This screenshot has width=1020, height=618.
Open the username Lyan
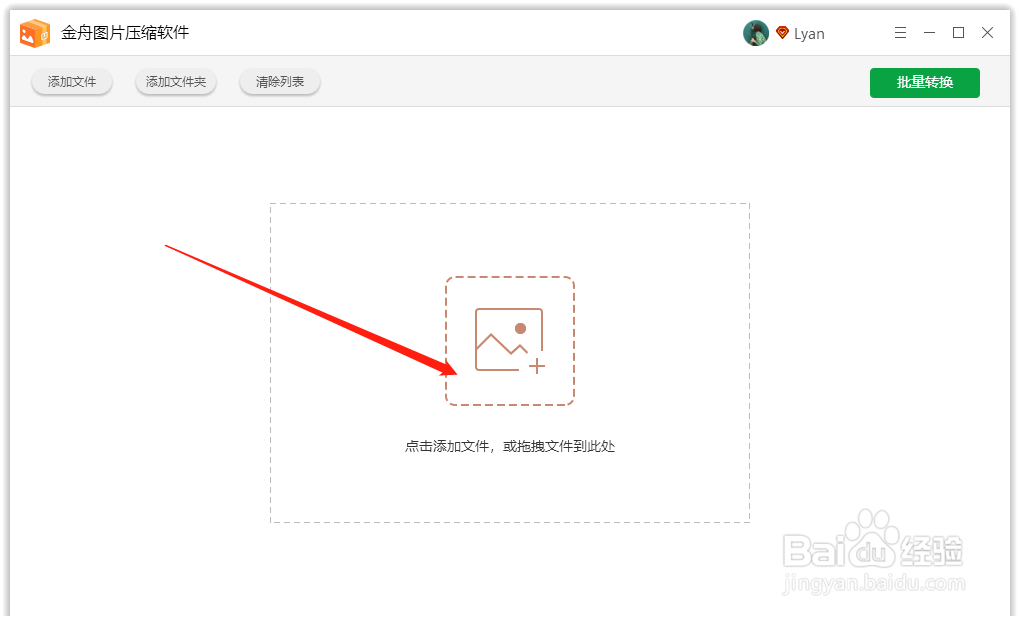pos(809,34)
